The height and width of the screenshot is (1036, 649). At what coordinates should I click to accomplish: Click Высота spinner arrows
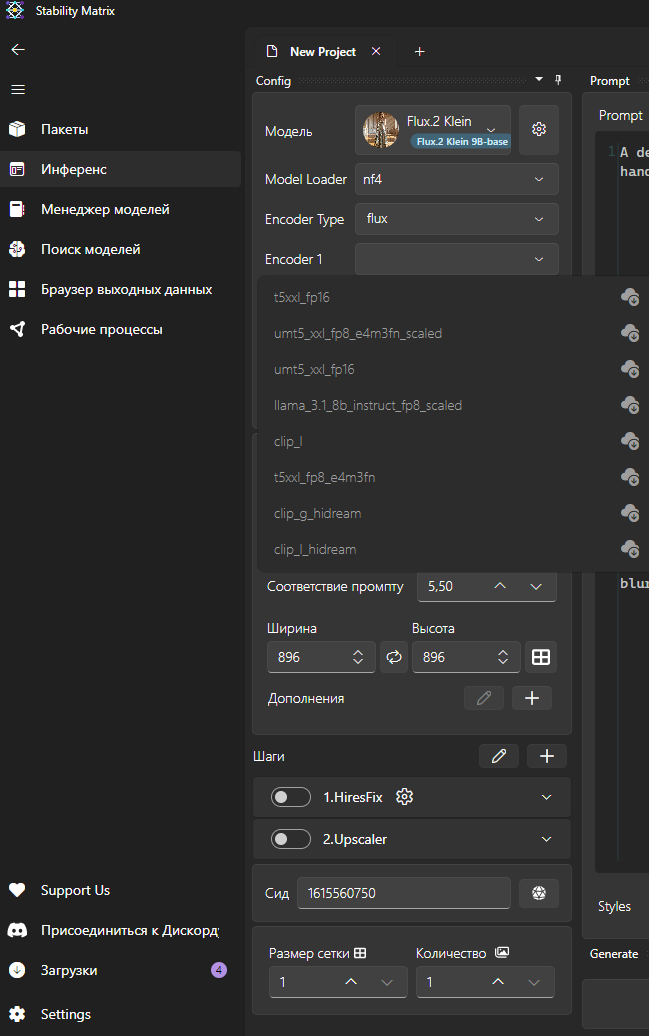[x=503, y=657]
